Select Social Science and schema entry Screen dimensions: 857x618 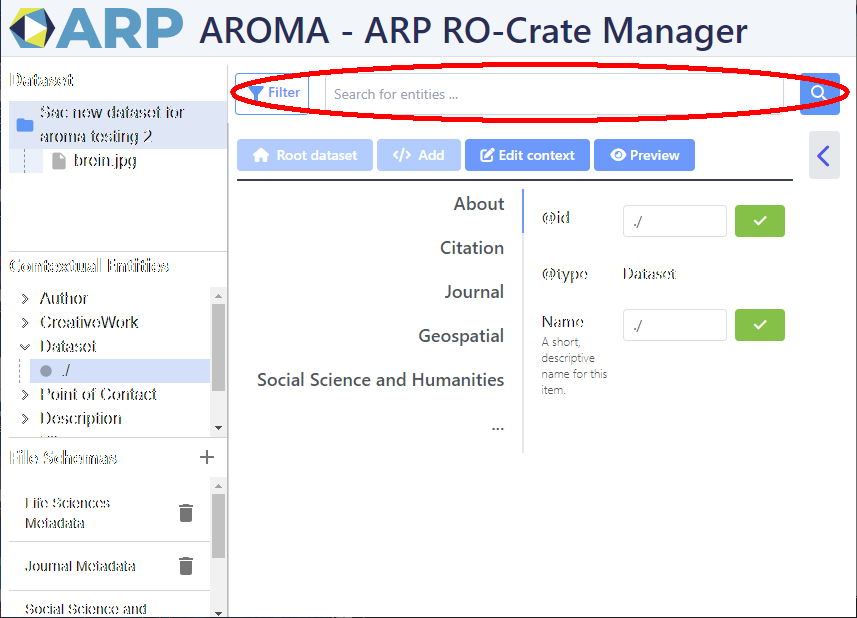coord(86,609)
